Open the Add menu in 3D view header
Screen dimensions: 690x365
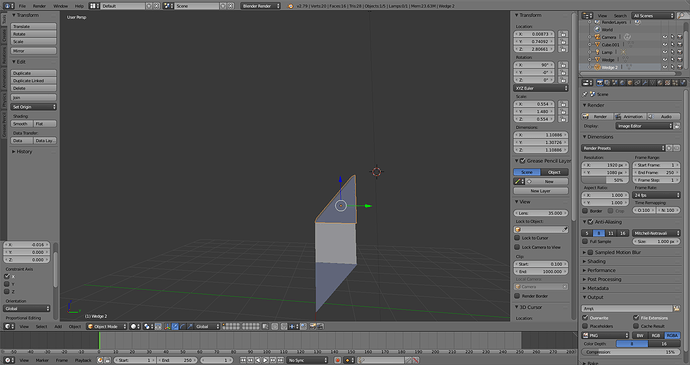point(58,327)
